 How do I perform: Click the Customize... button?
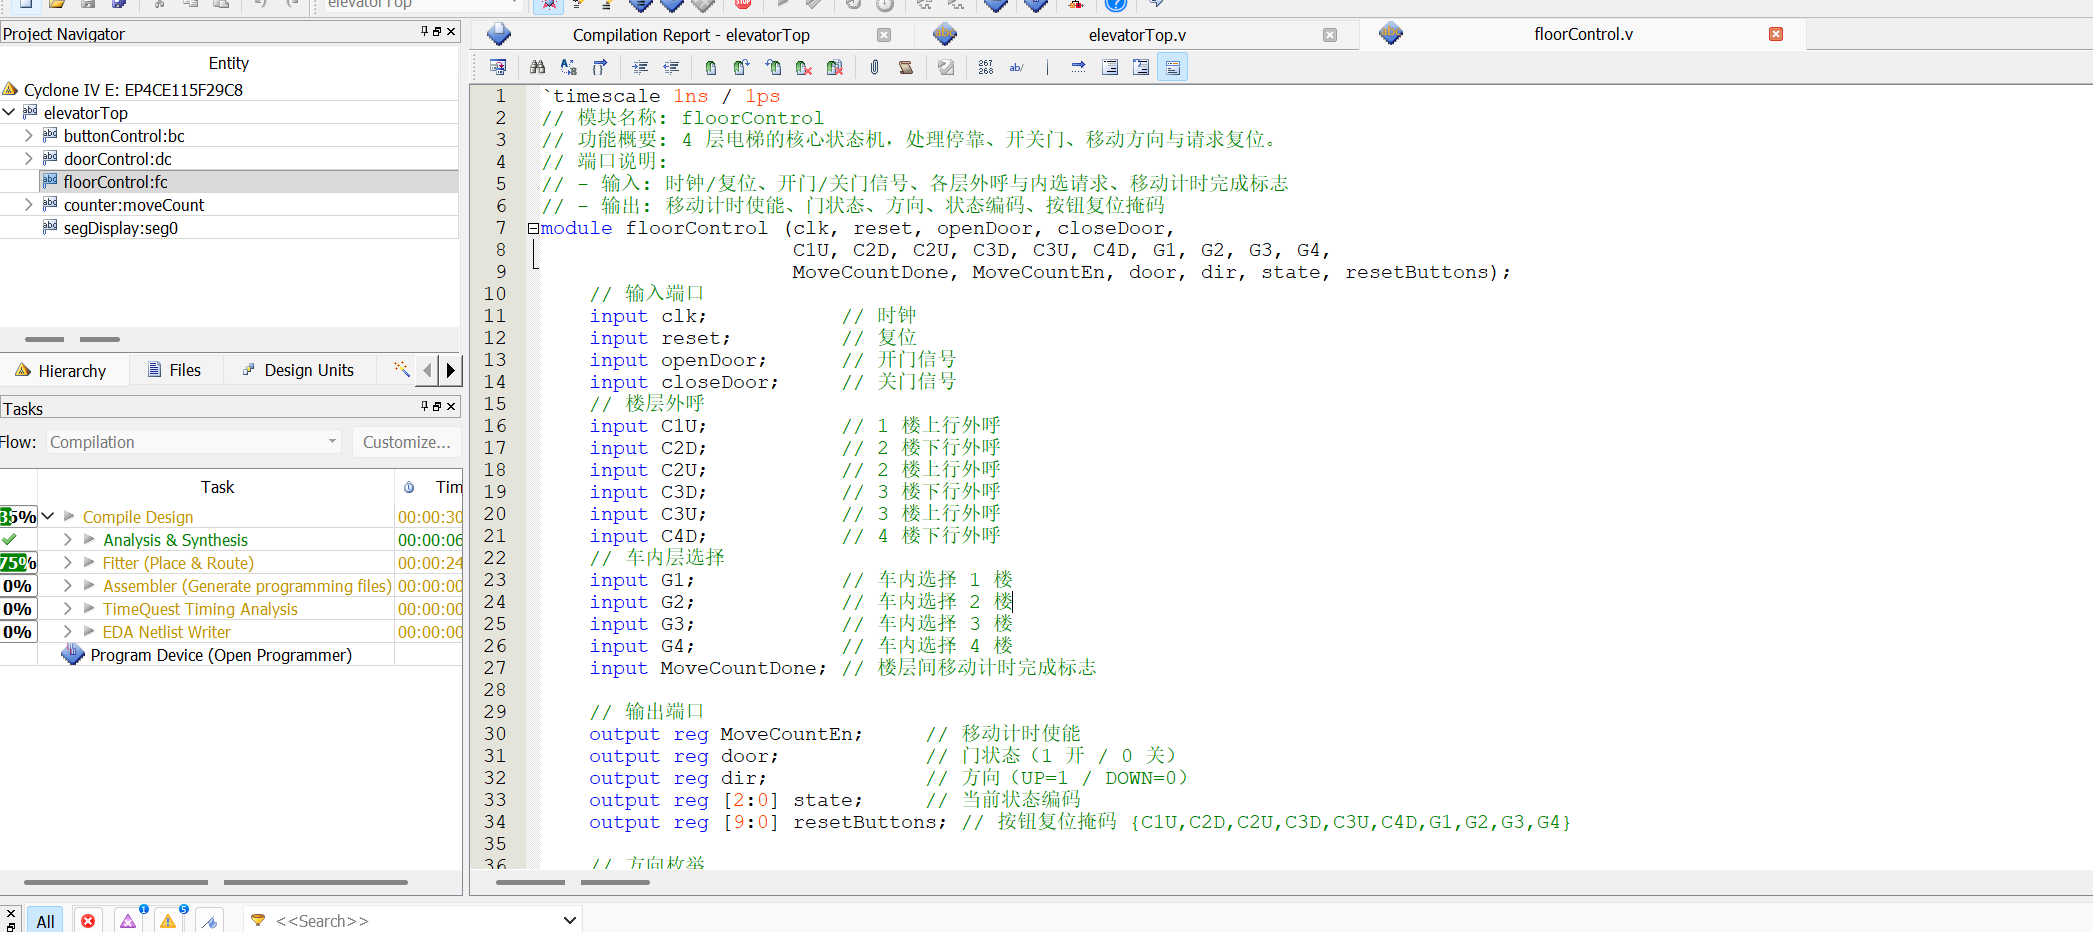pyautogui.click(x=406, y=442)
